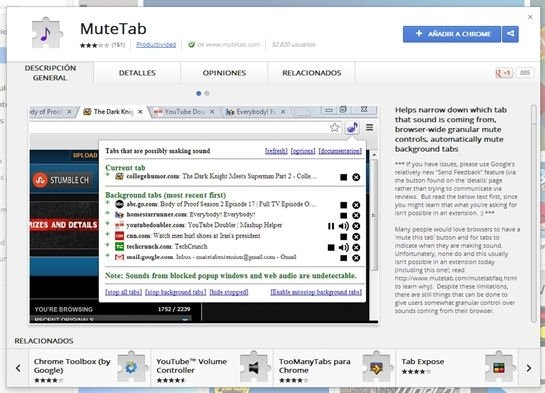Expand the abc.go.com row plus sign

[108, 202]
